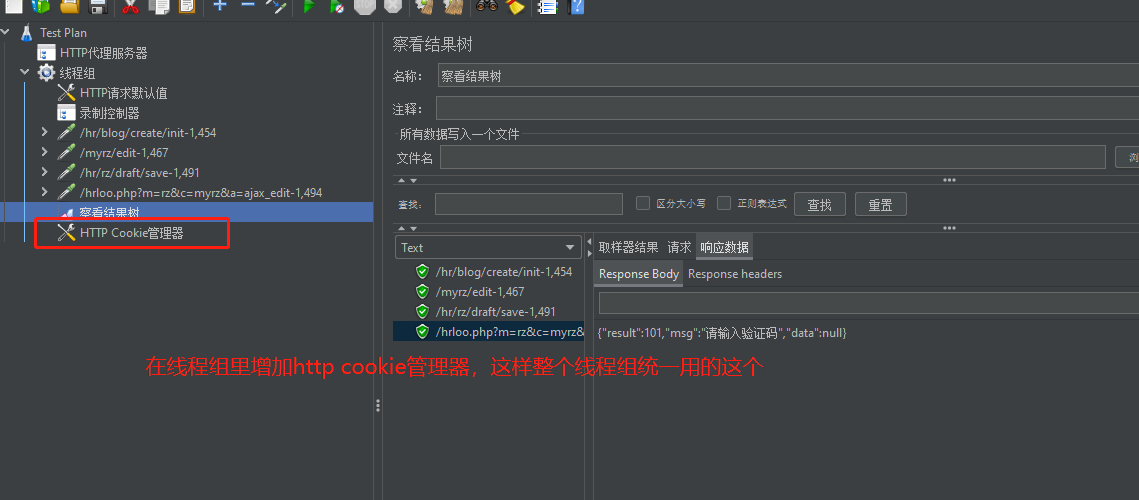Image resolution: width=1139 pixels, height=500 pixels.
Task: Collapse the Test Plan node chevron
Action: (x=7, y=32)
